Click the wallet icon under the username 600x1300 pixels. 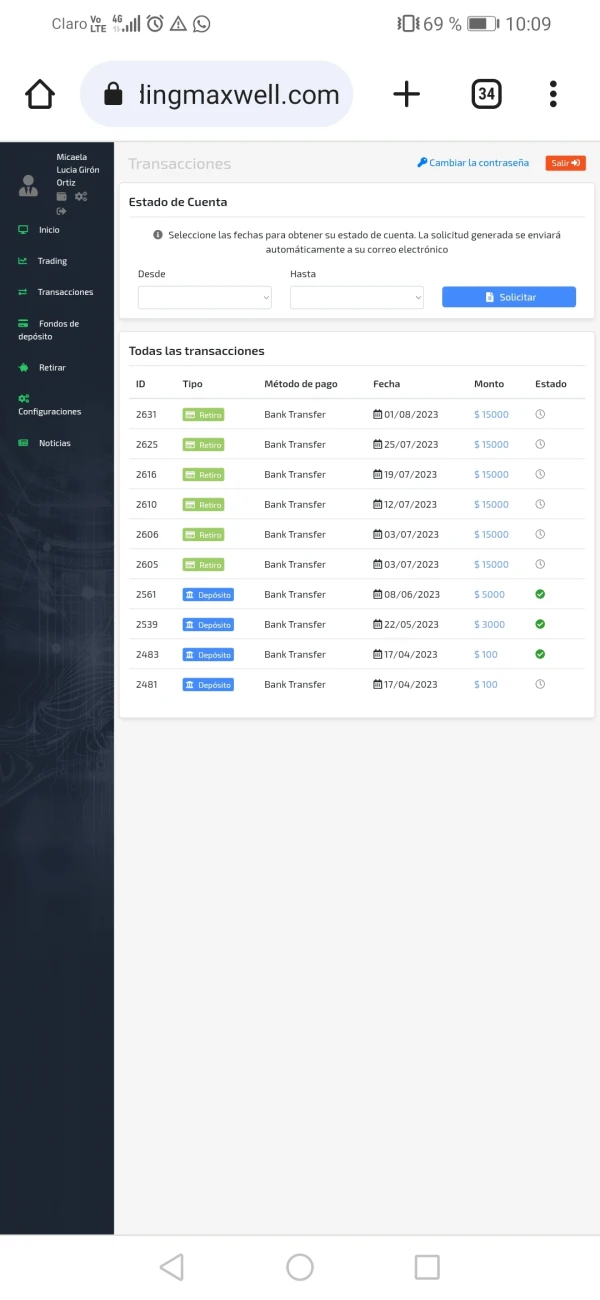pyautogui.click(x=62, y=197)
